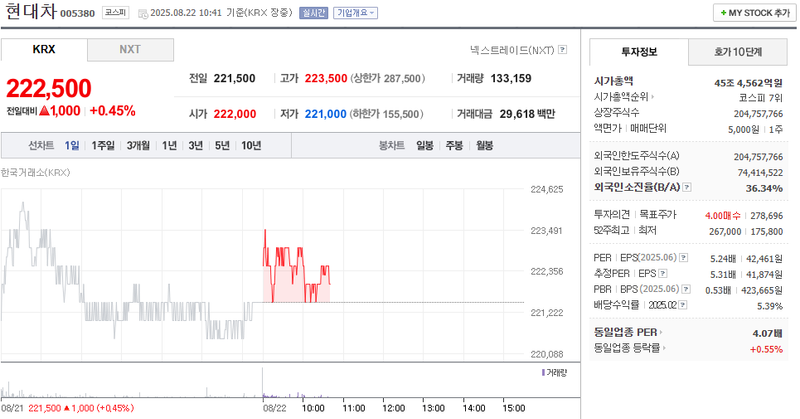The width and height of the screenshot is (800, 419).
Task: Click the current price 222,500
Action: (49, 88)
